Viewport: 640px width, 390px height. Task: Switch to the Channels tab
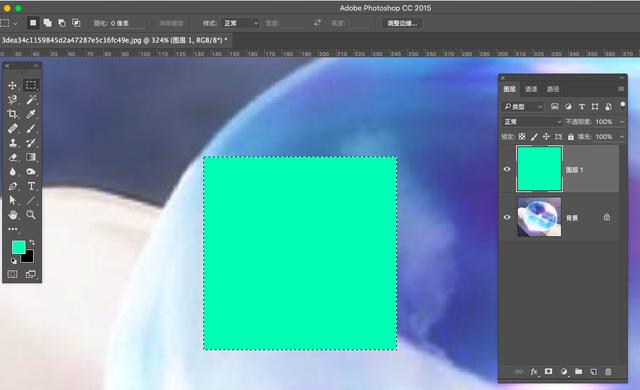[x=531, y=89]
